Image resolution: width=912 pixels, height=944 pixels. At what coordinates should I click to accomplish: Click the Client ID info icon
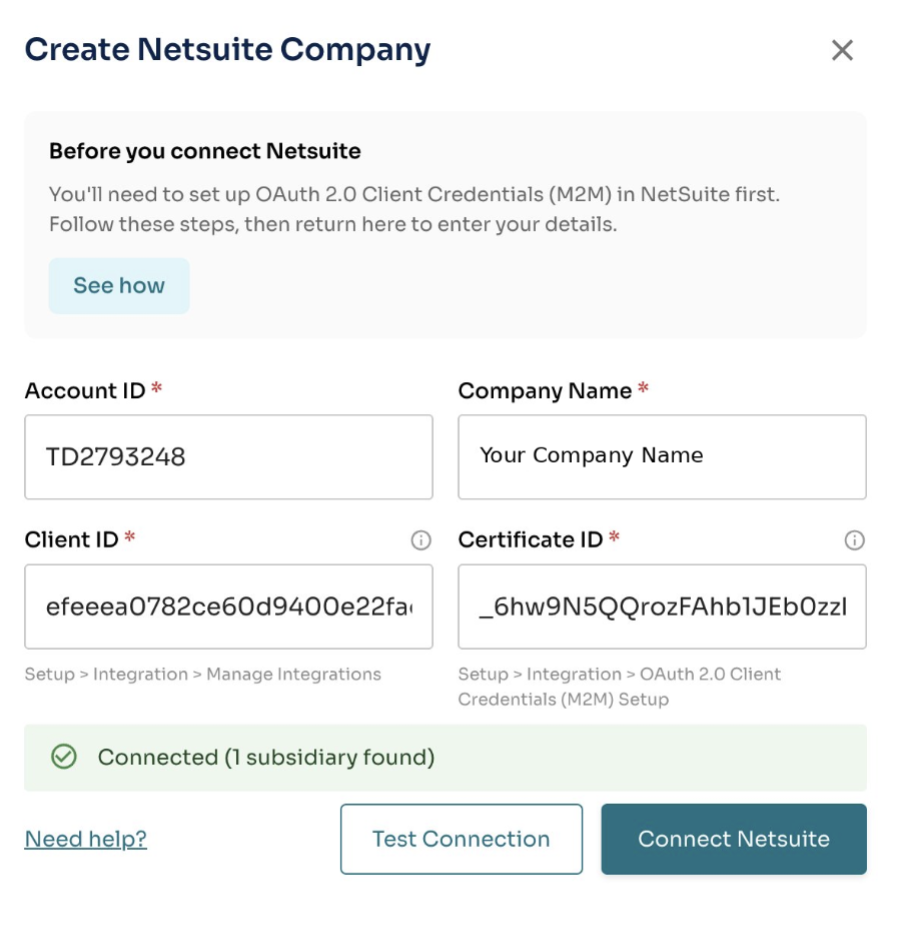[x=421, y=540]
